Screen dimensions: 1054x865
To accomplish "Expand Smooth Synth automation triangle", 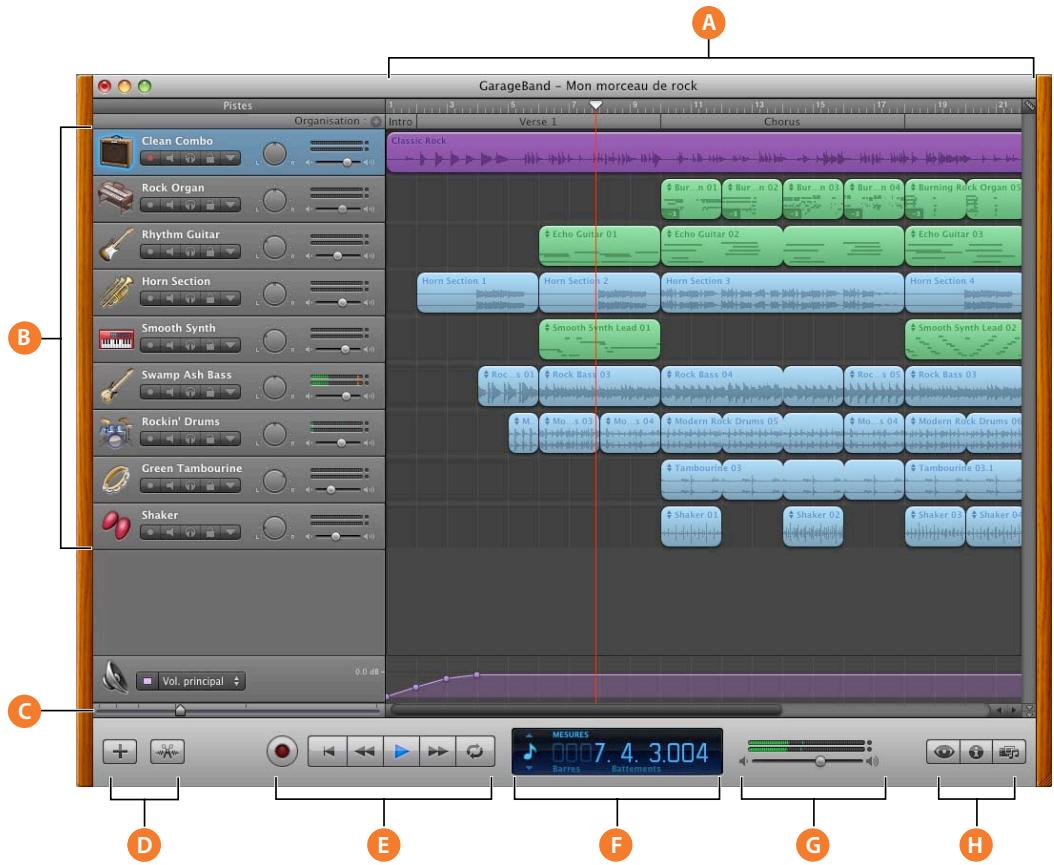I will pos(231,345).
